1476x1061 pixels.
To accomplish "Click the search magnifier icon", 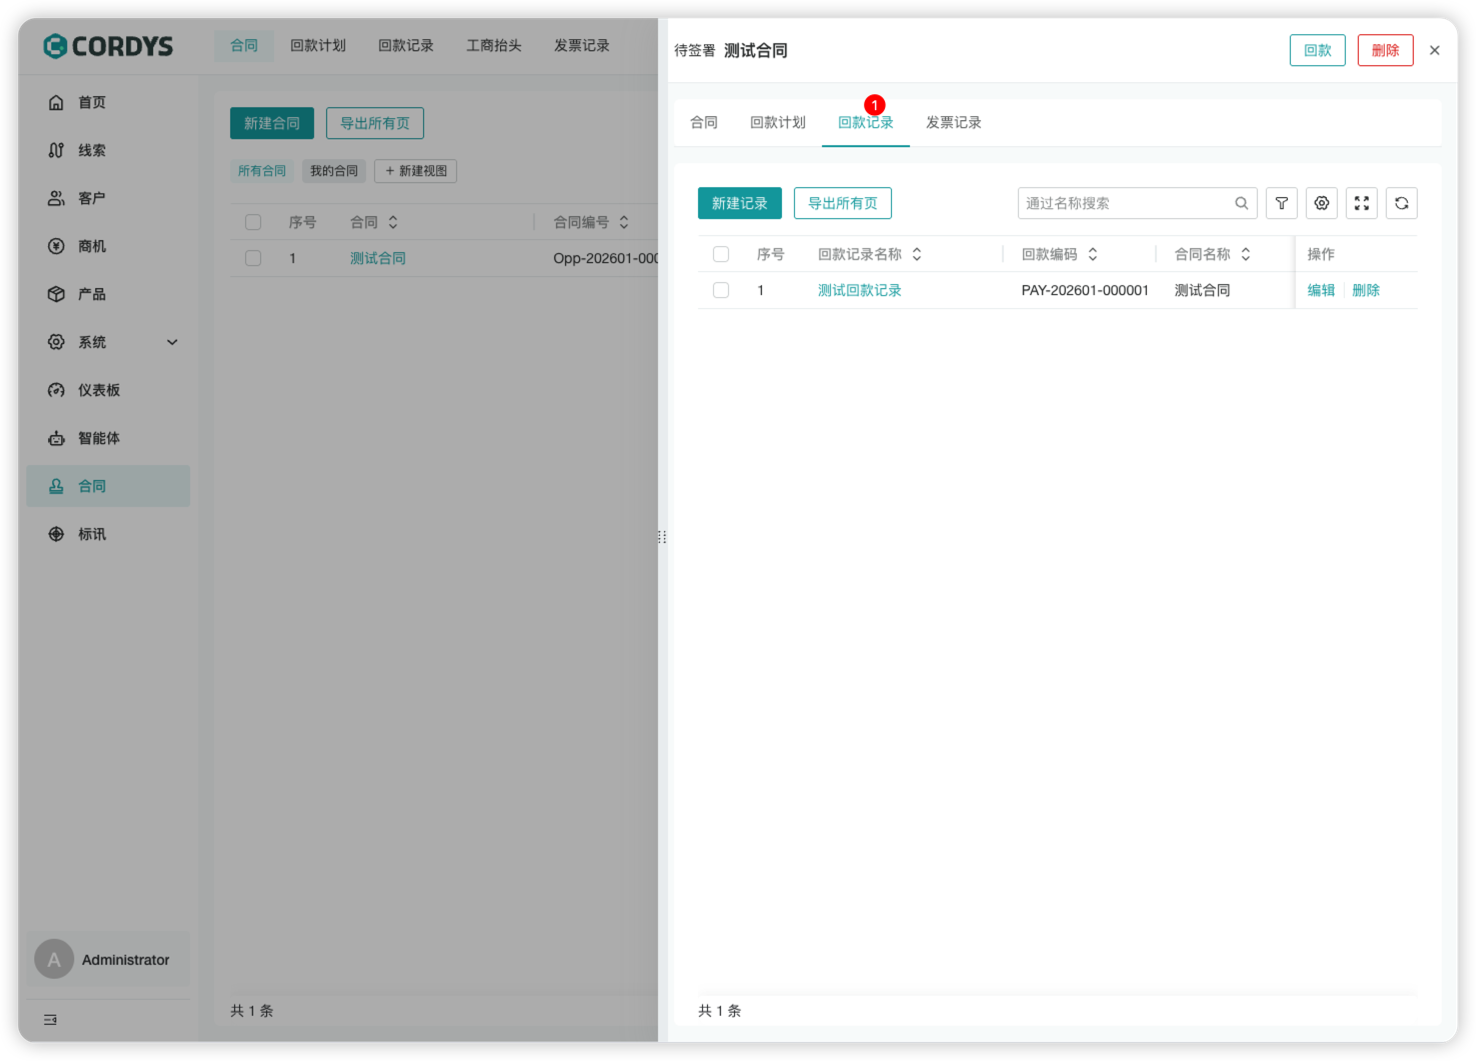I will coord(1241,203).
